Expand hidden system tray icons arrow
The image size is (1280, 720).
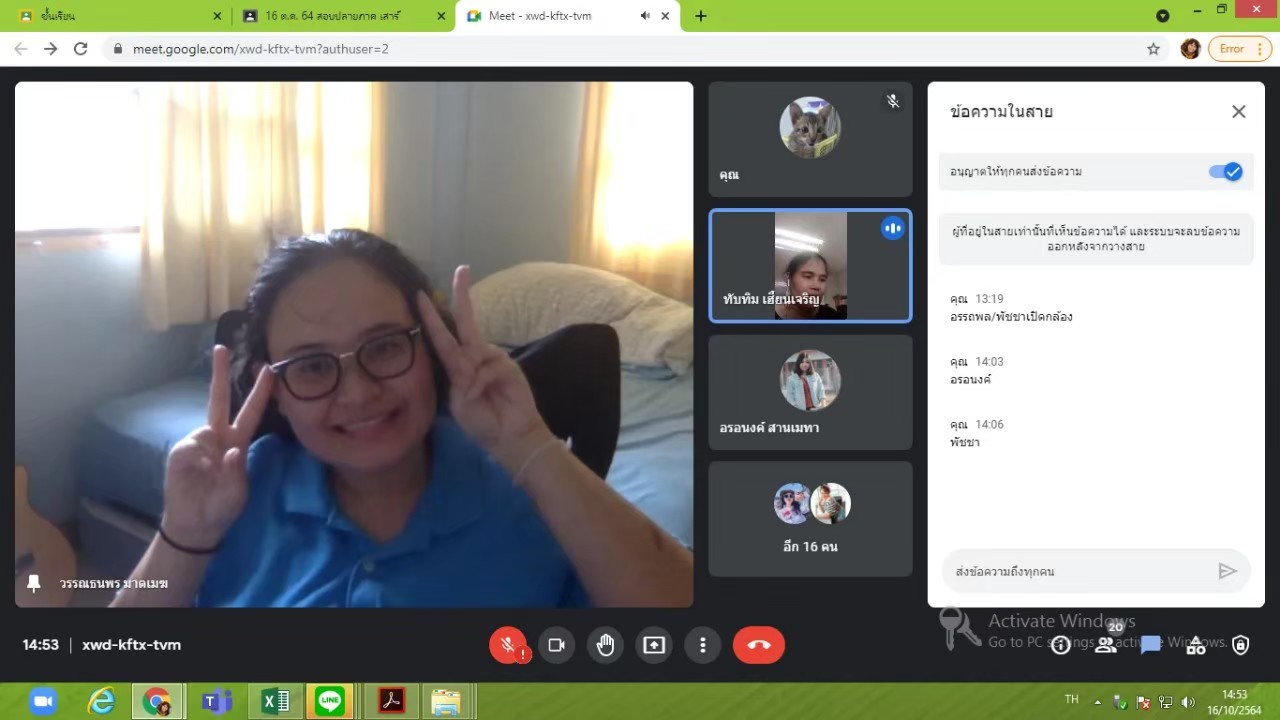pyautogui.click(x=1097, y=701)
